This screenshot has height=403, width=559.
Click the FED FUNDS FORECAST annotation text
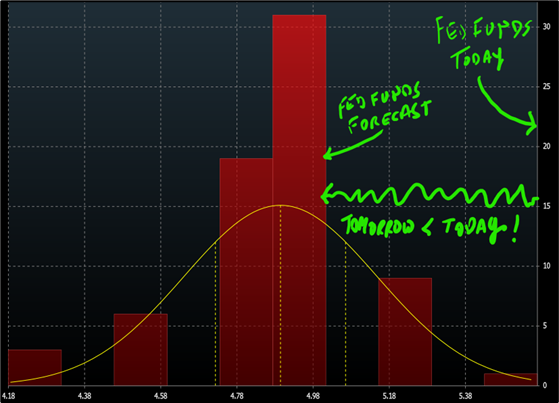383,107
